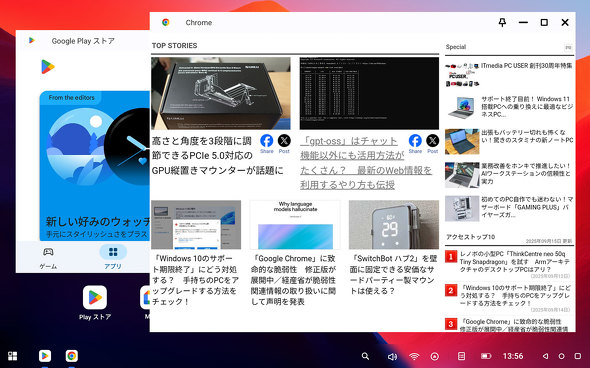Tap the Back triangle navigation button
Viewport: 590px width, 368px height.
click(545, 356)
